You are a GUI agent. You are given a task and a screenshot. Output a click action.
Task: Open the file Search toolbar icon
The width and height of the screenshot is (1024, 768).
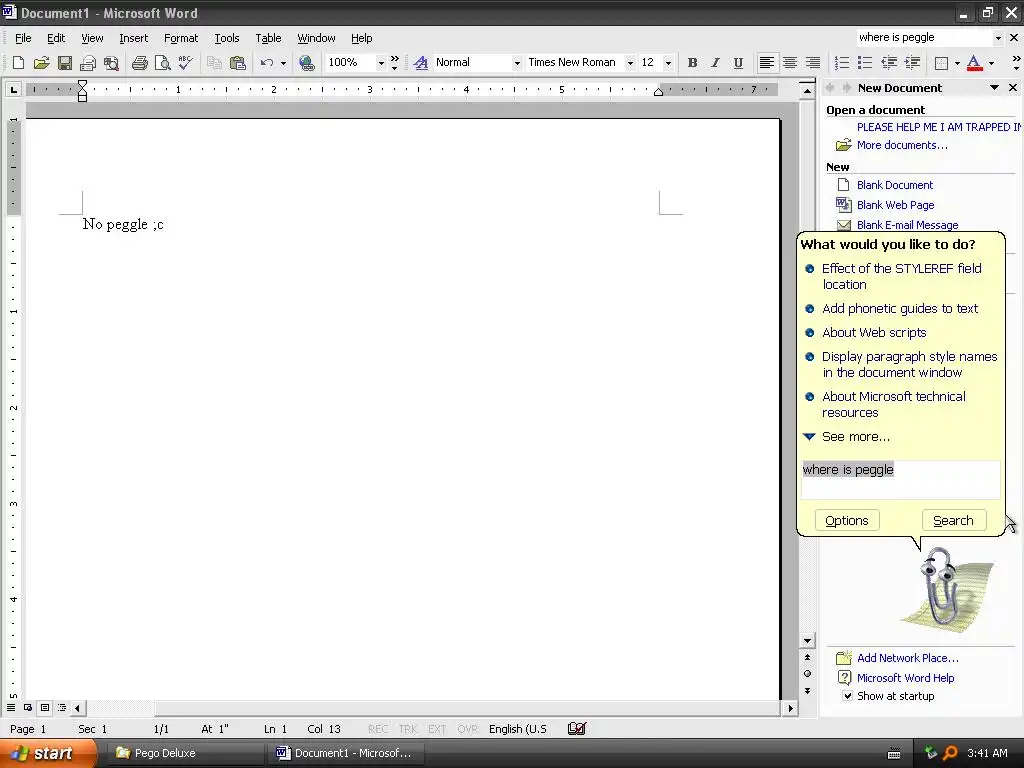112,63
